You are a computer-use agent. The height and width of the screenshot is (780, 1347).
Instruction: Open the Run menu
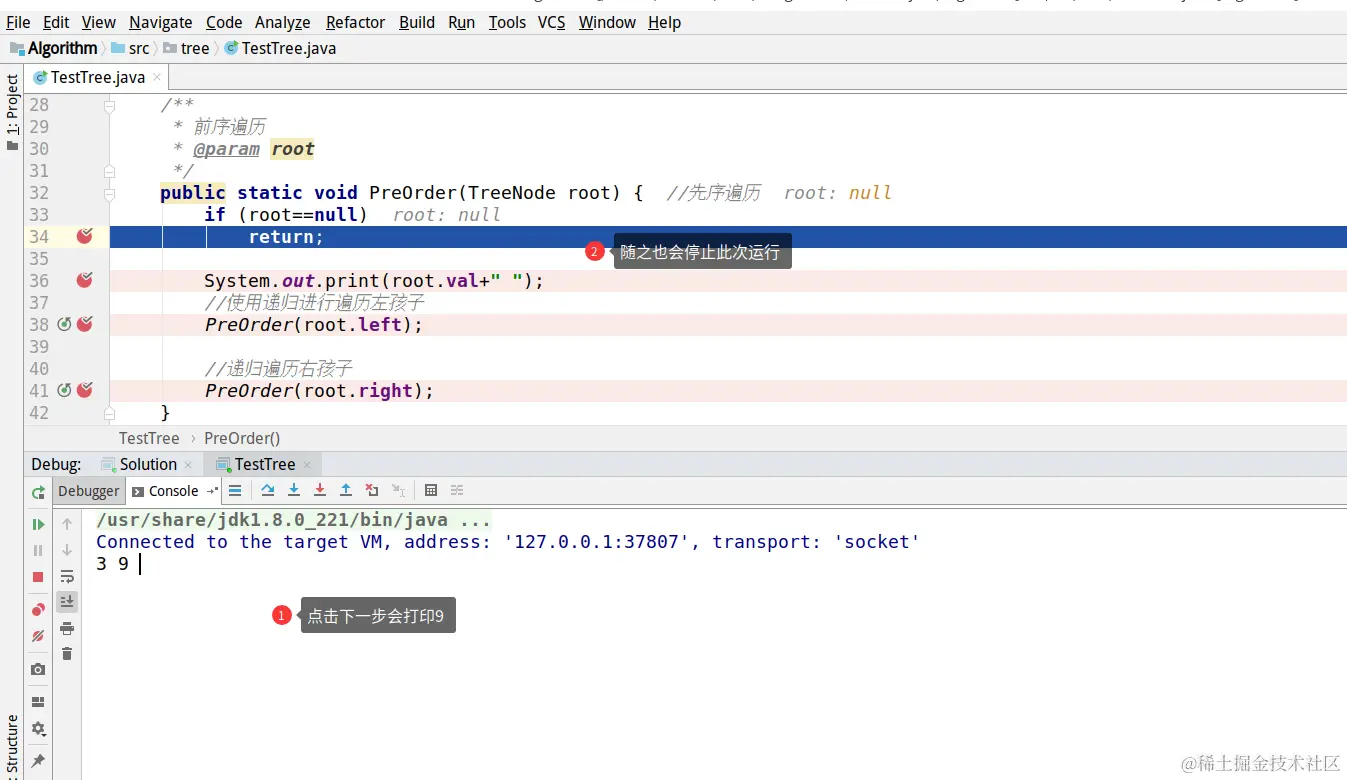pyautogui.click(x=462, y=22)
